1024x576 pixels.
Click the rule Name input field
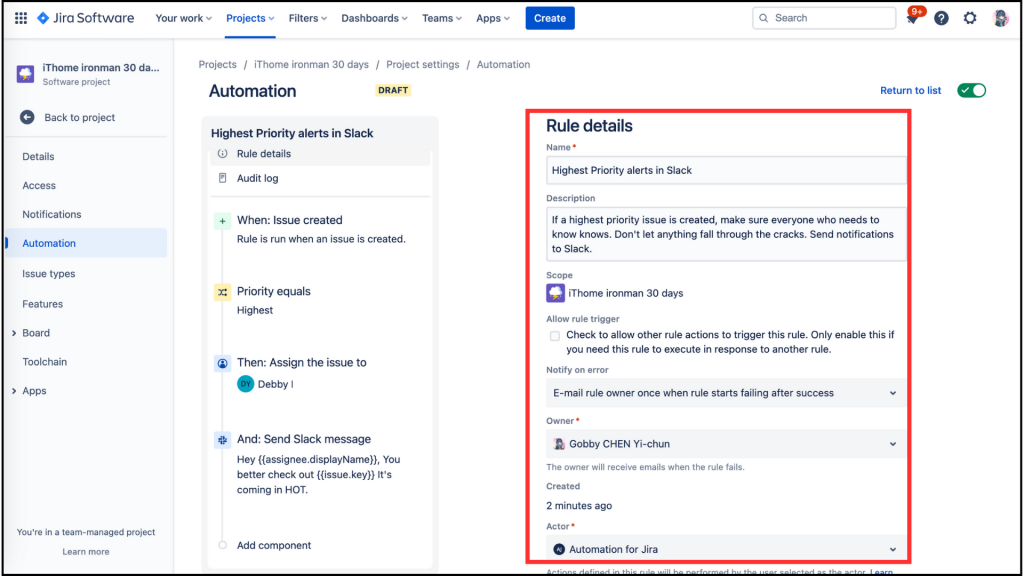click(726, 170)
